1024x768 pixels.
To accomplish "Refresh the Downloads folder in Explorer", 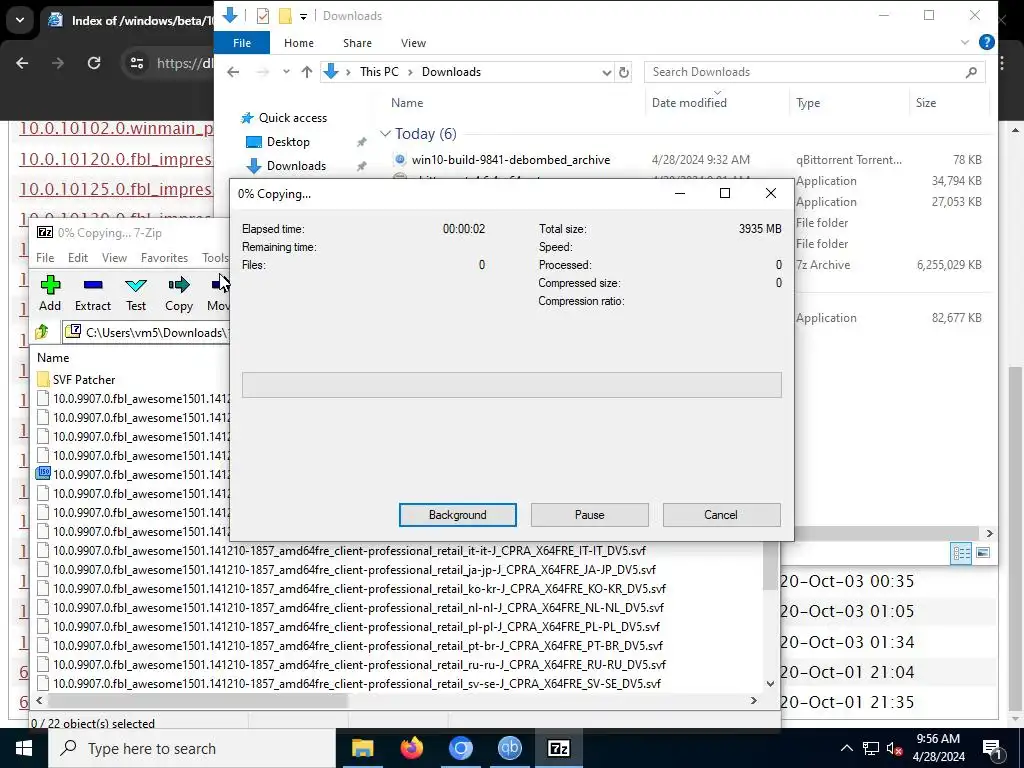I will point(624,72).
